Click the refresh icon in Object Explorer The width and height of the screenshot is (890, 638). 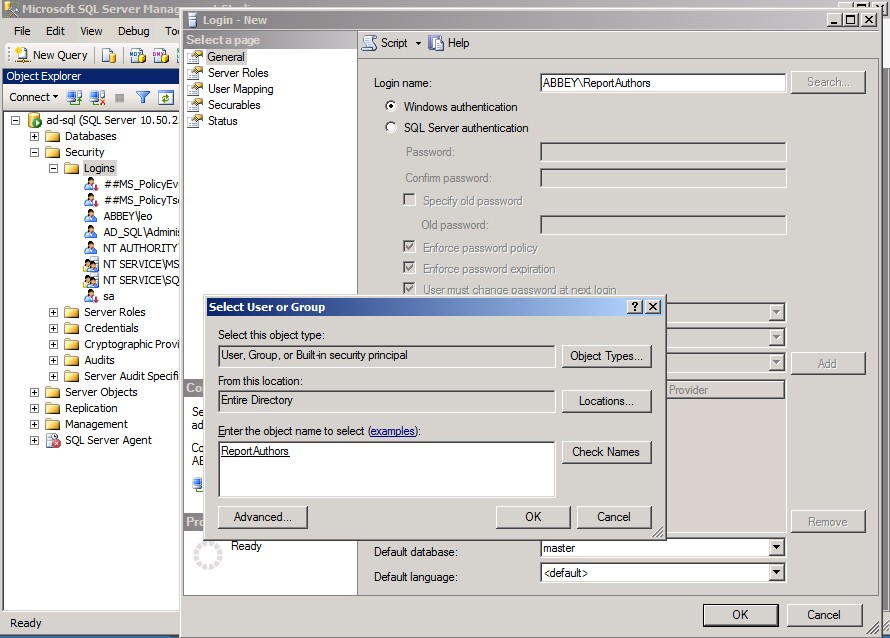[165, 98]
